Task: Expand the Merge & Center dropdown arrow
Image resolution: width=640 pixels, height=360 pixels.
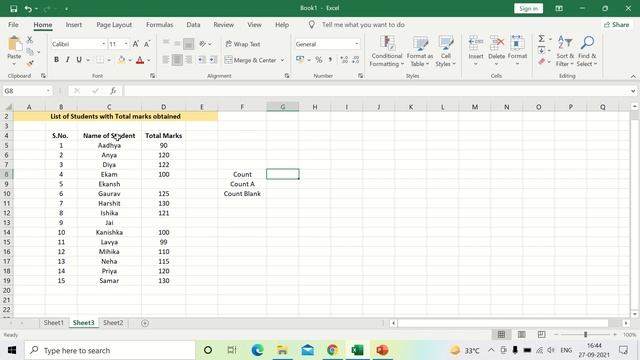Action: coord(282,60)
